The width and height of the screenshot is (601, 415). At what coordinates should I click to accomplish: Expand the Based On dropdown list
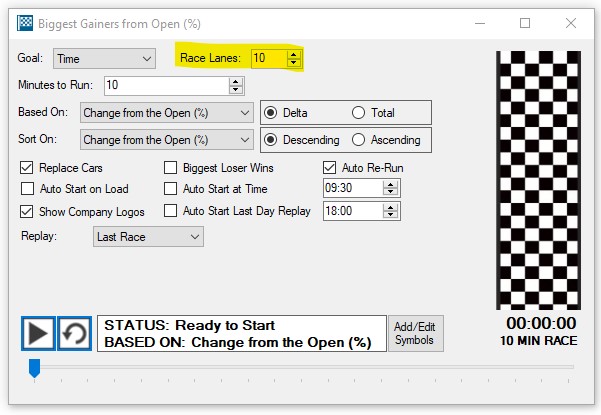point(166,113)
